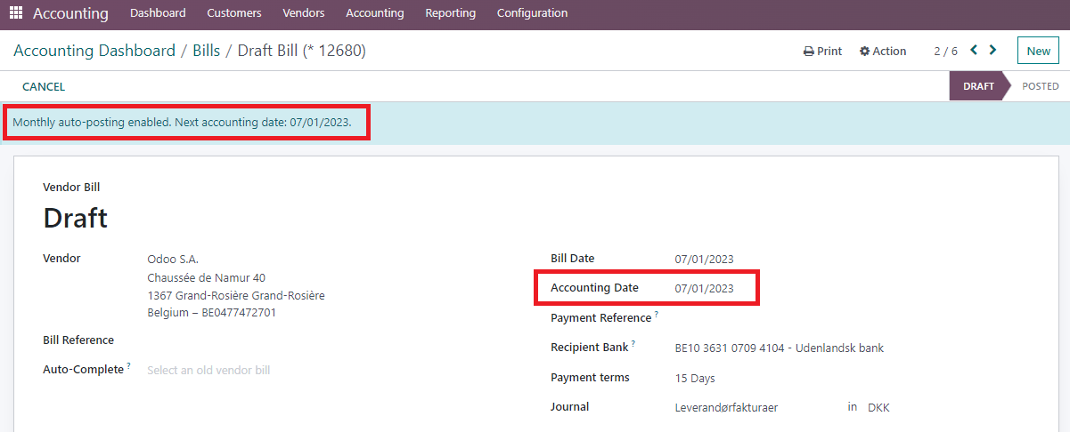Click the Accounting app title
Viewport: 1070px width, 432px height.
[70, 13]
